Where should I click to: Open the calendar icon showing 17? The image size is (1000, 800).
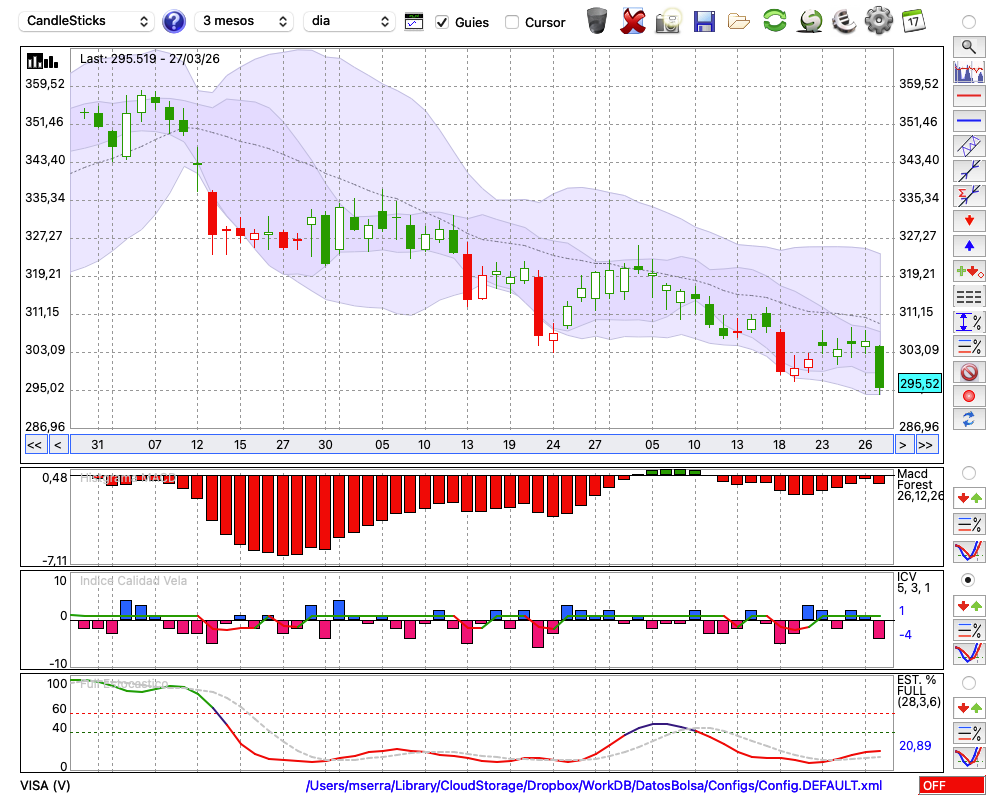(912, 21)
